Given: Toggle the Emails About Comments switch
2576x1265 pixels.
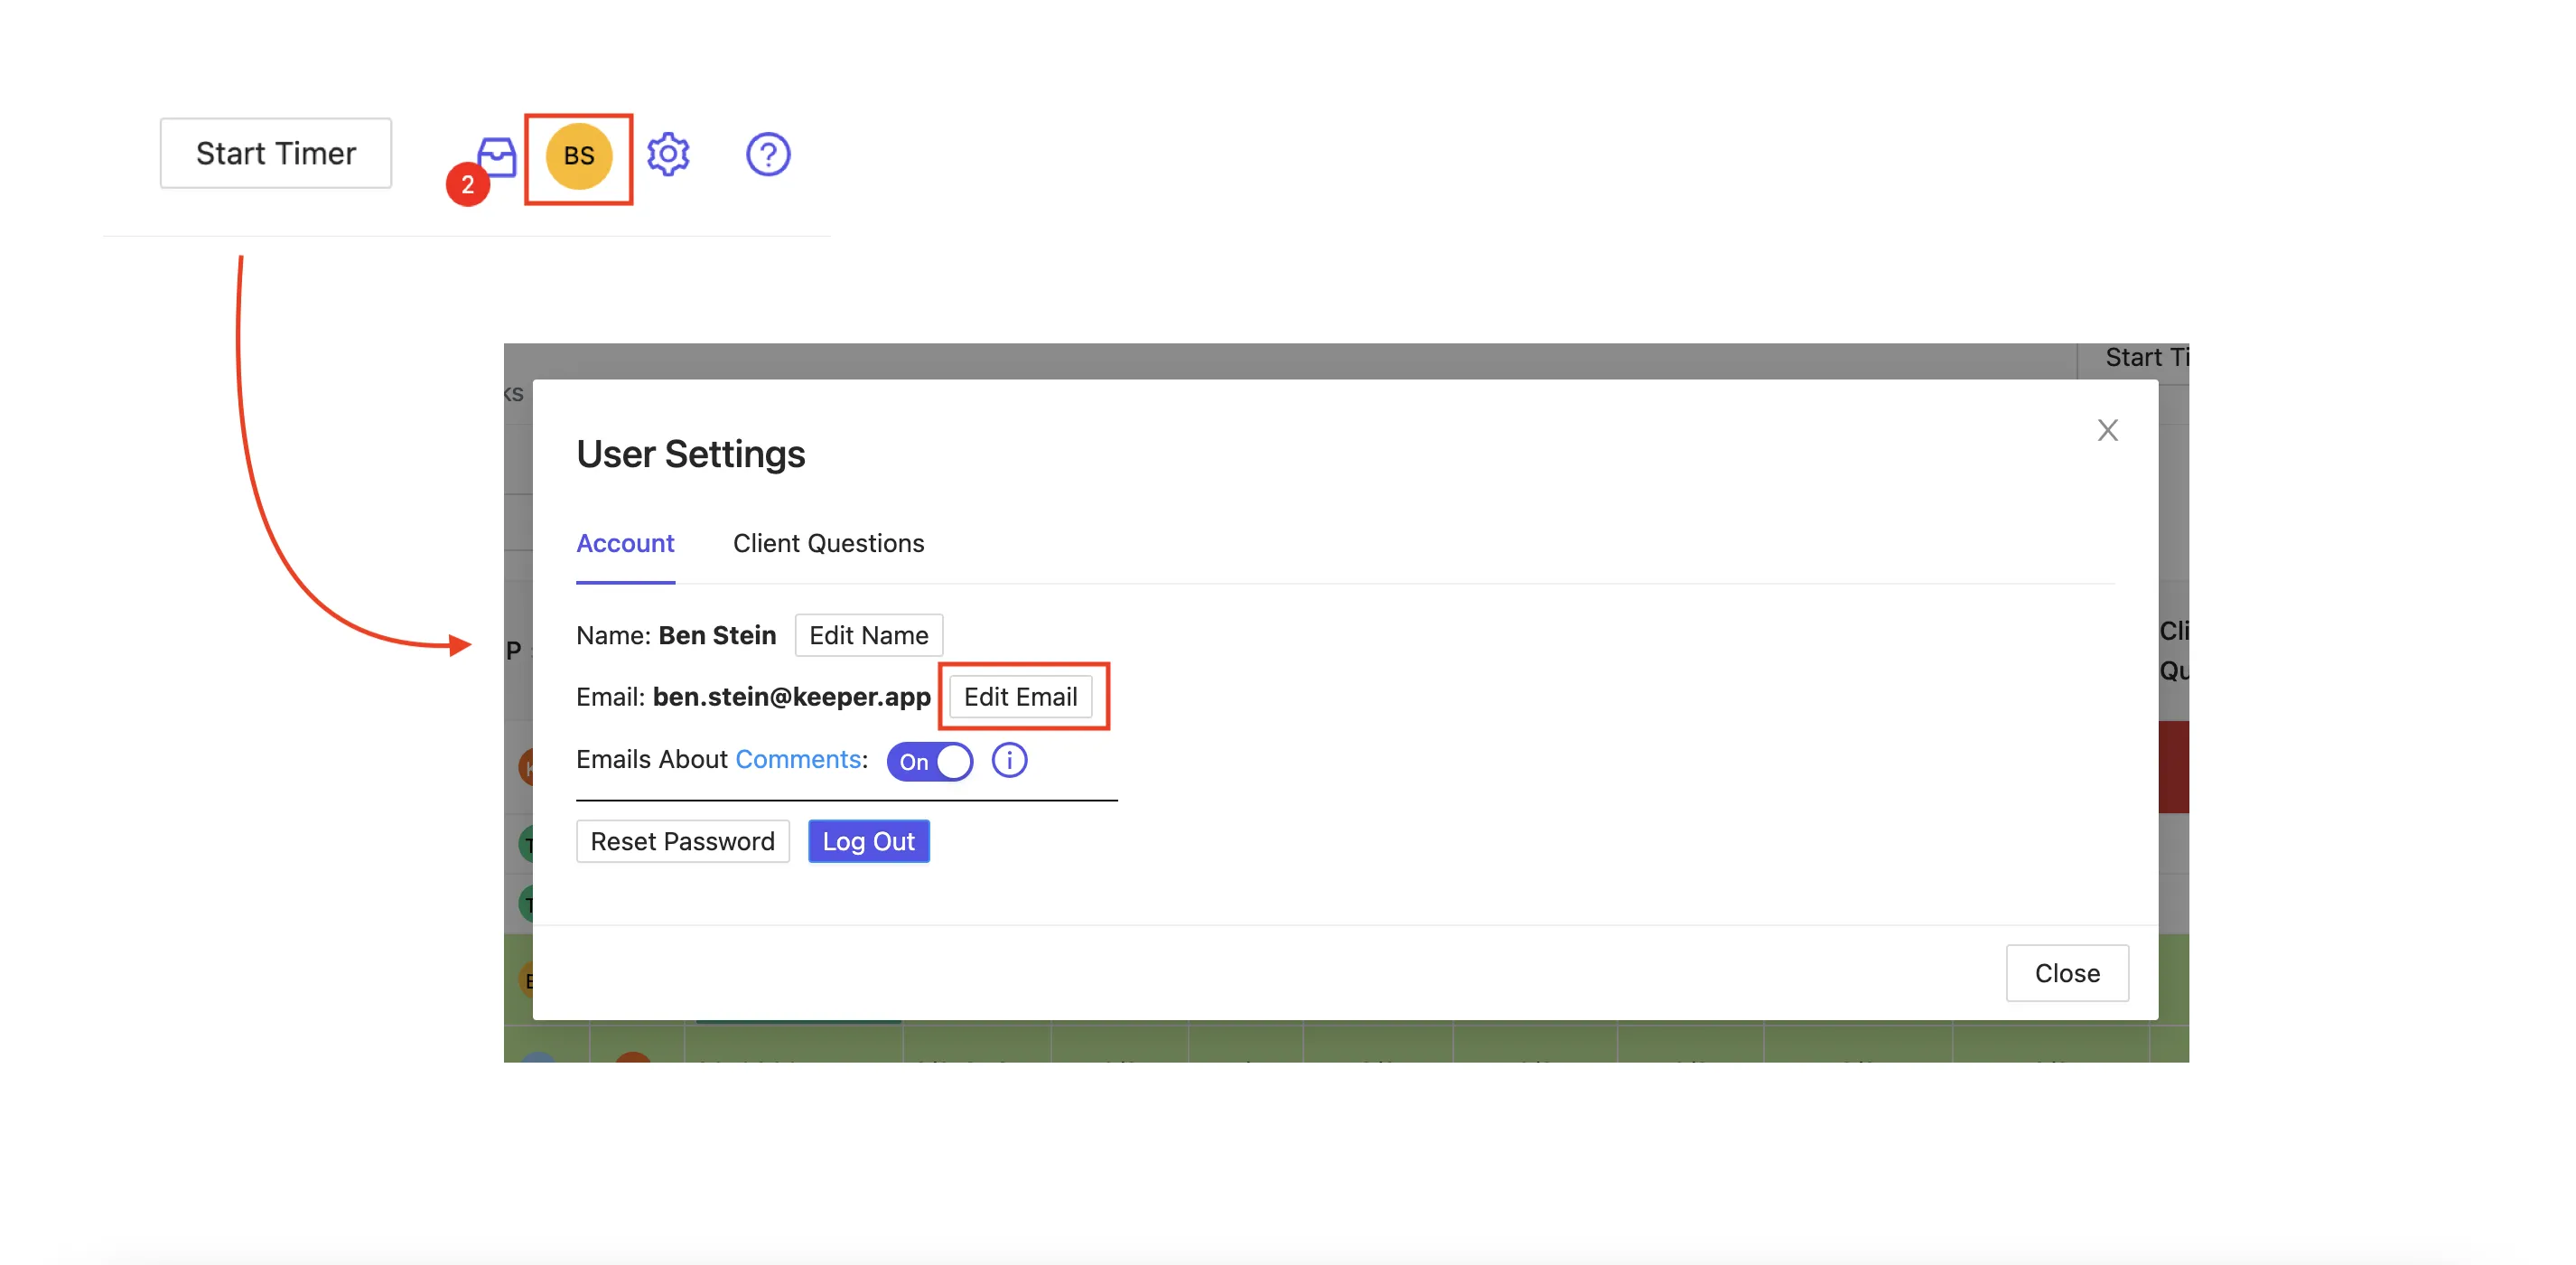Looking at the screenshot, I should click(929, 761).
